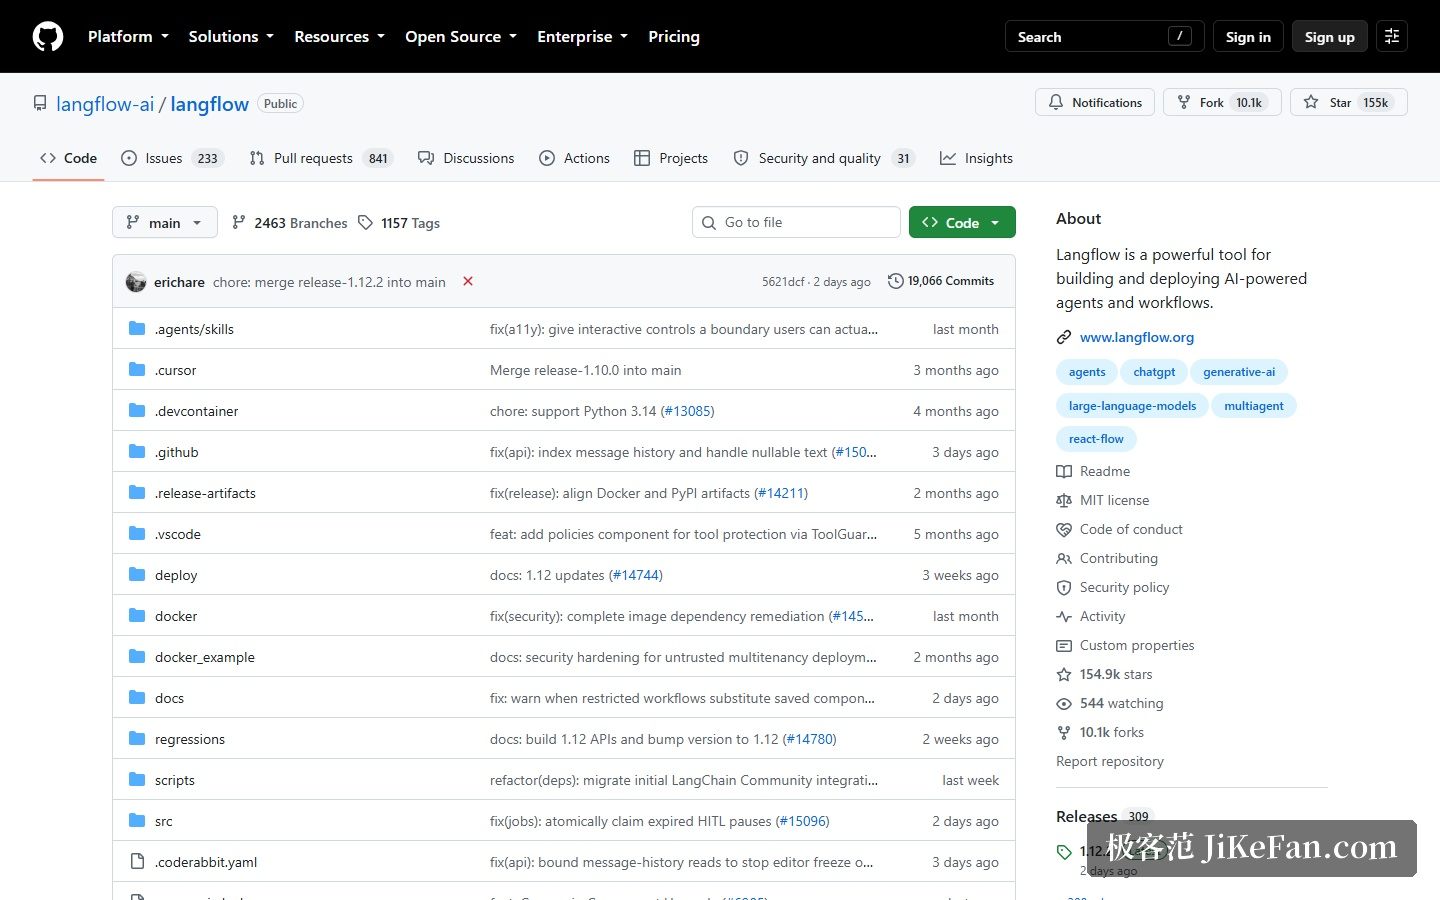View commit history via 19,066 Commits
The image size is (1440, 900).
click(x=941, y=281)
